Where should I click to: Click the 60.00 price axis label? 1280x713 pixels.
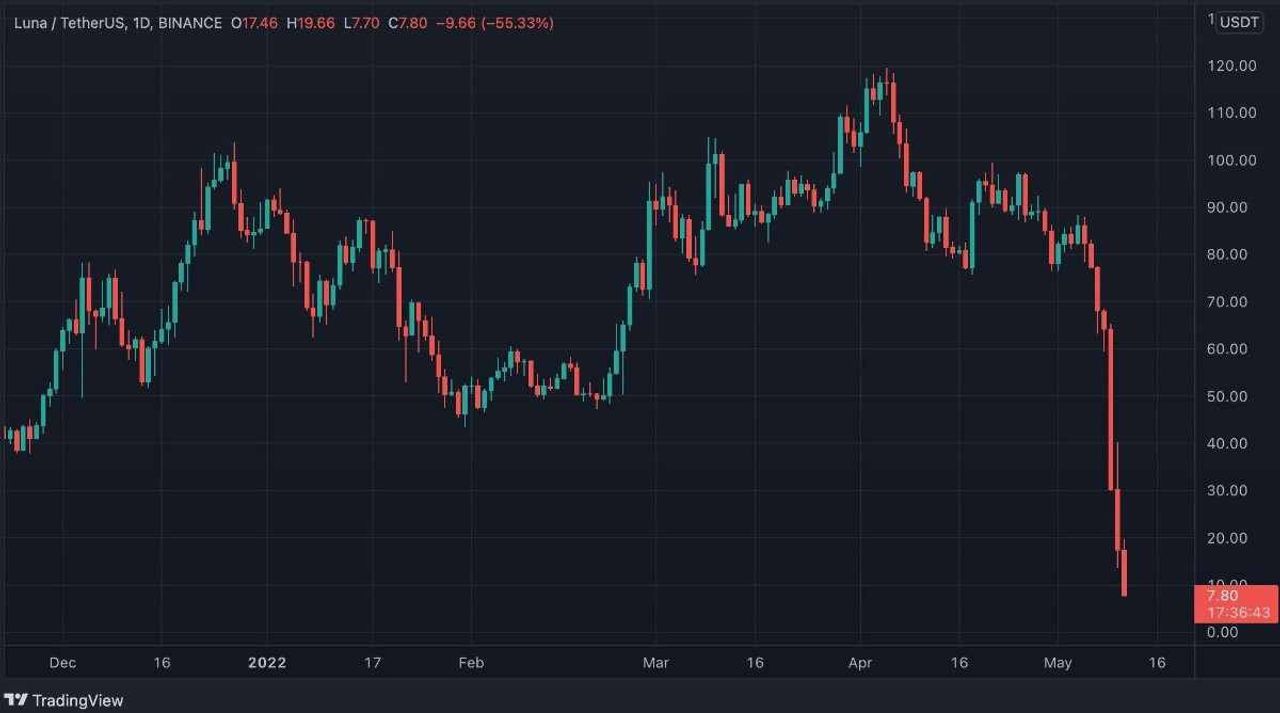click(1228, 349)
